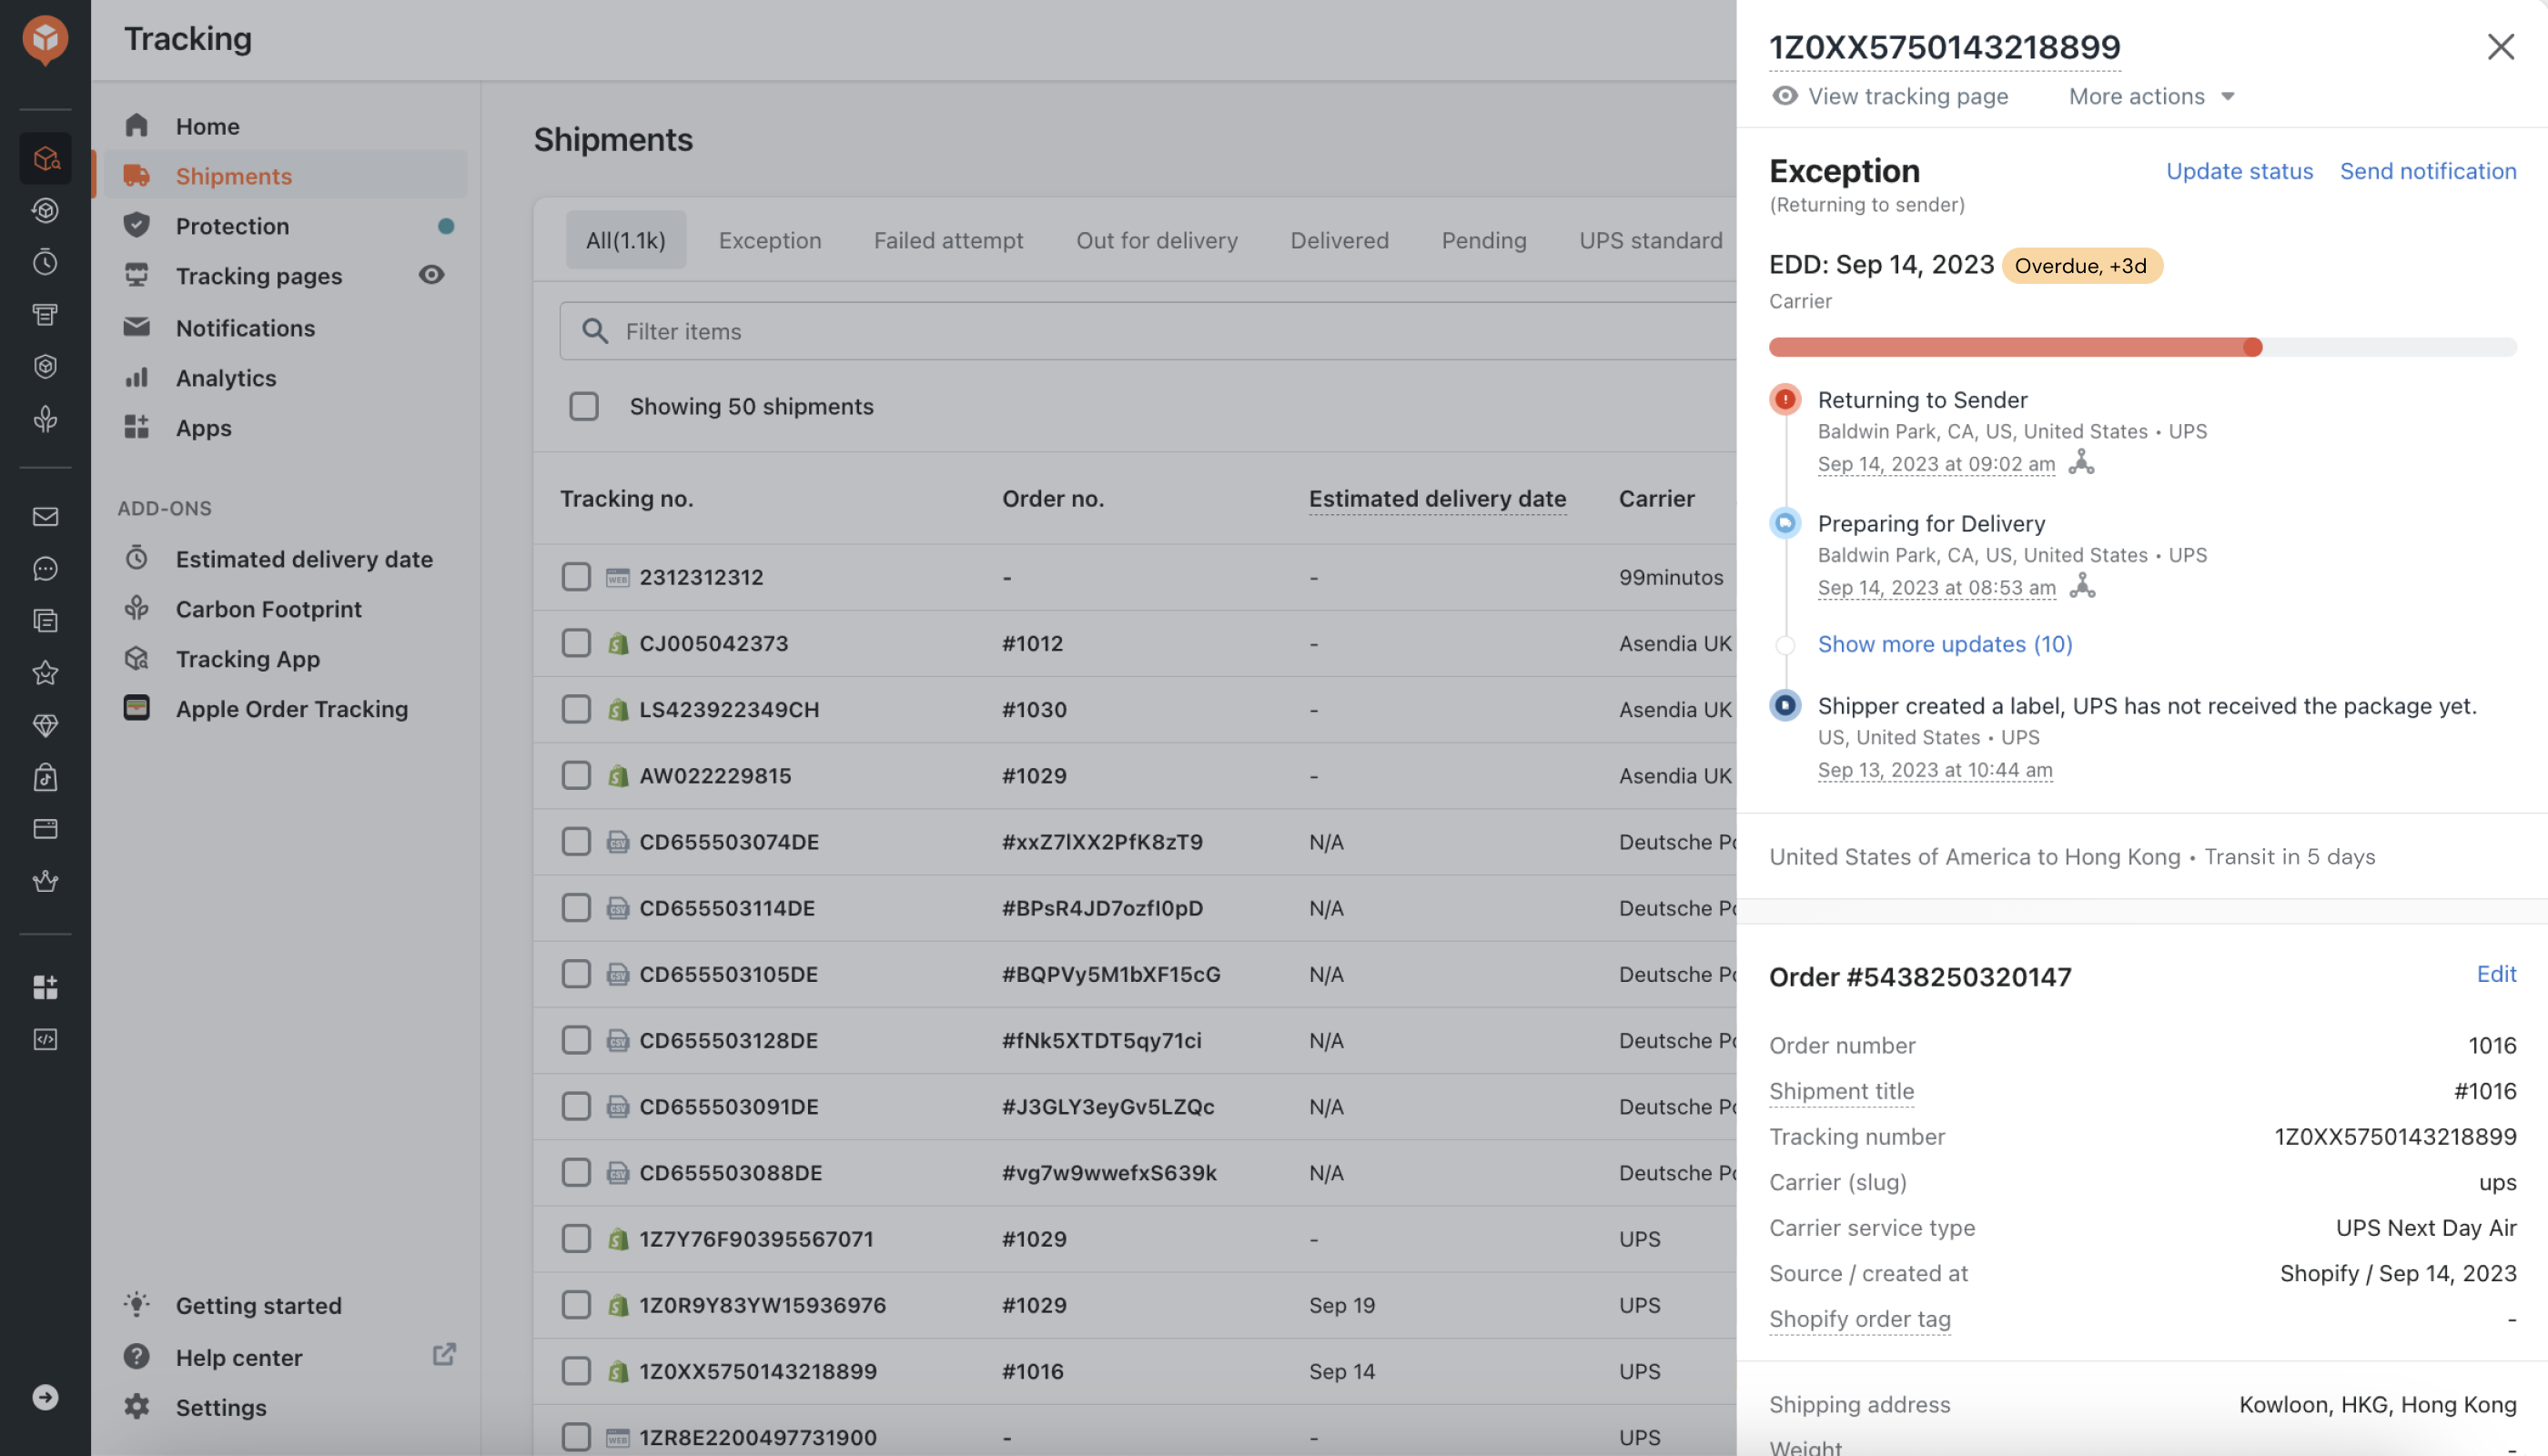Select the Carbon Footprint icon in add-ons
The image size is (2548, 1456).
tap(136, 609)
